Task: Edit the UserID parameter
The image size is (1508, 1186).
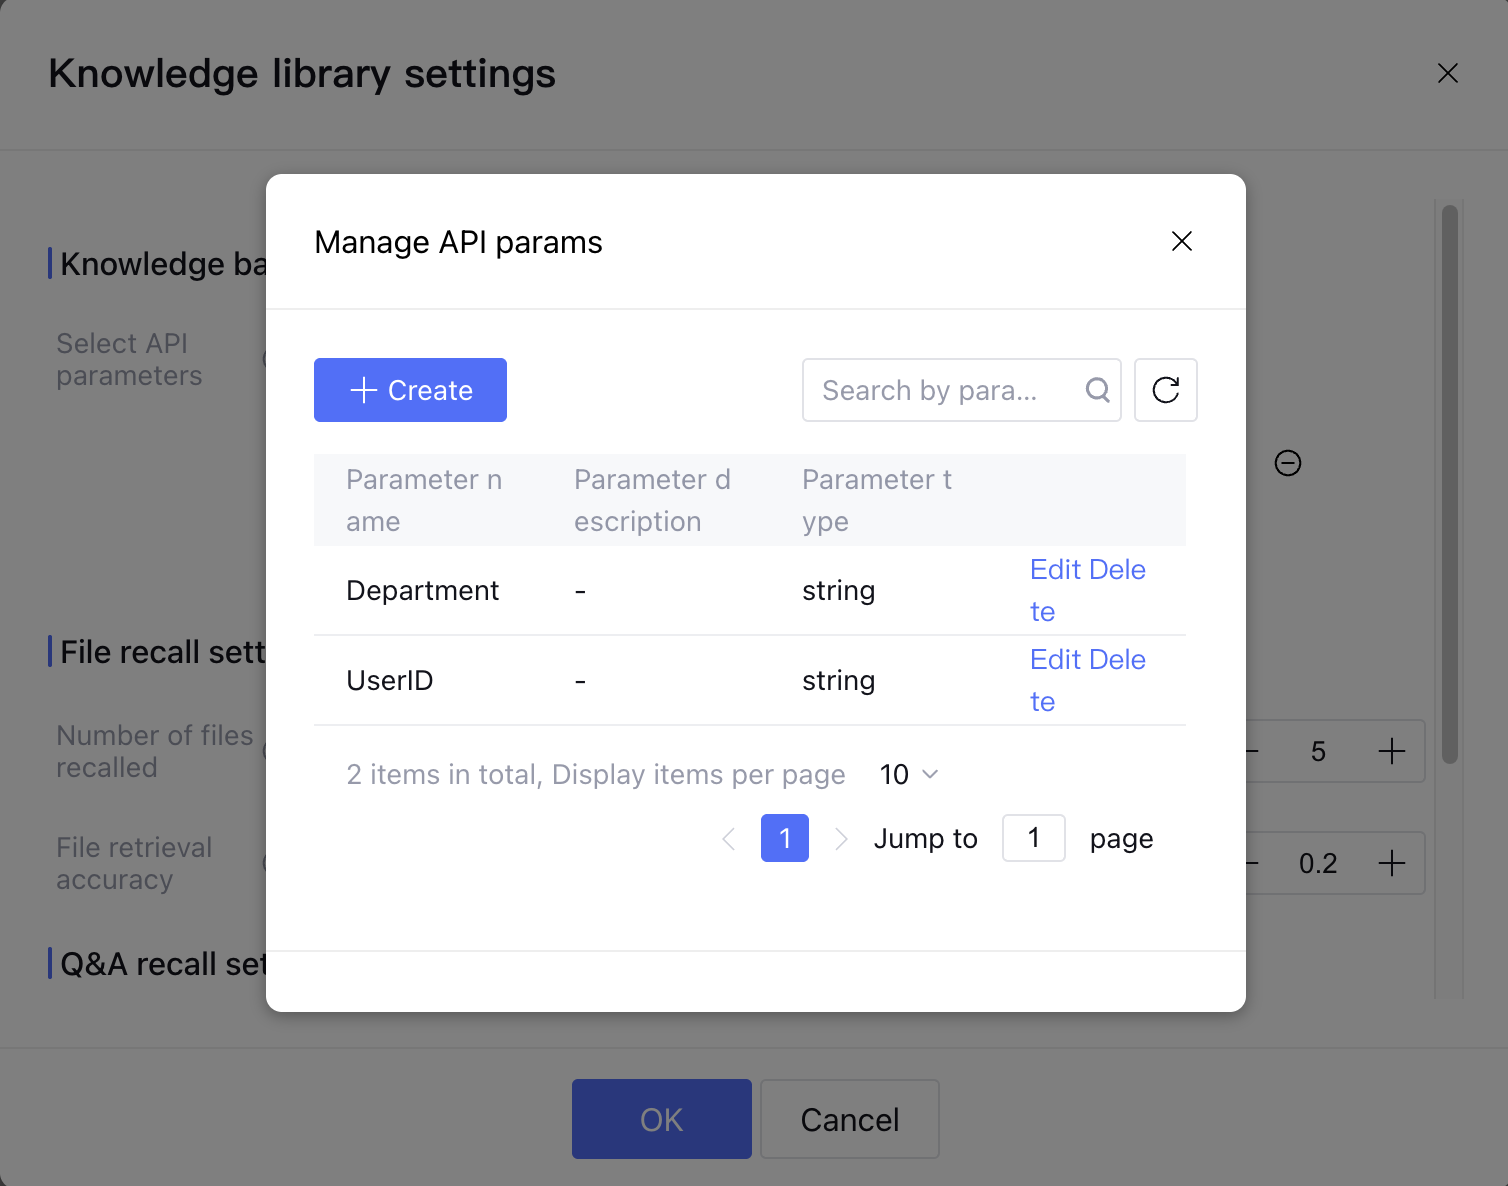Action: click(1056, 660)
